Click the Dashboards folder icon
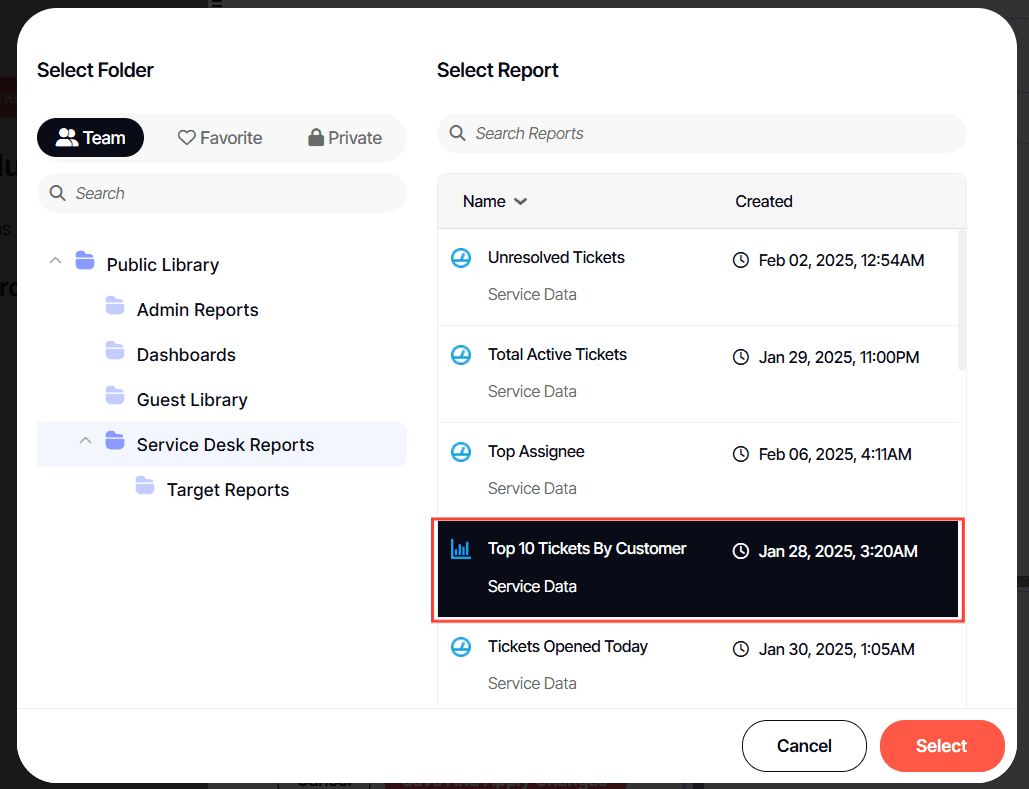 tap(115, 354)
